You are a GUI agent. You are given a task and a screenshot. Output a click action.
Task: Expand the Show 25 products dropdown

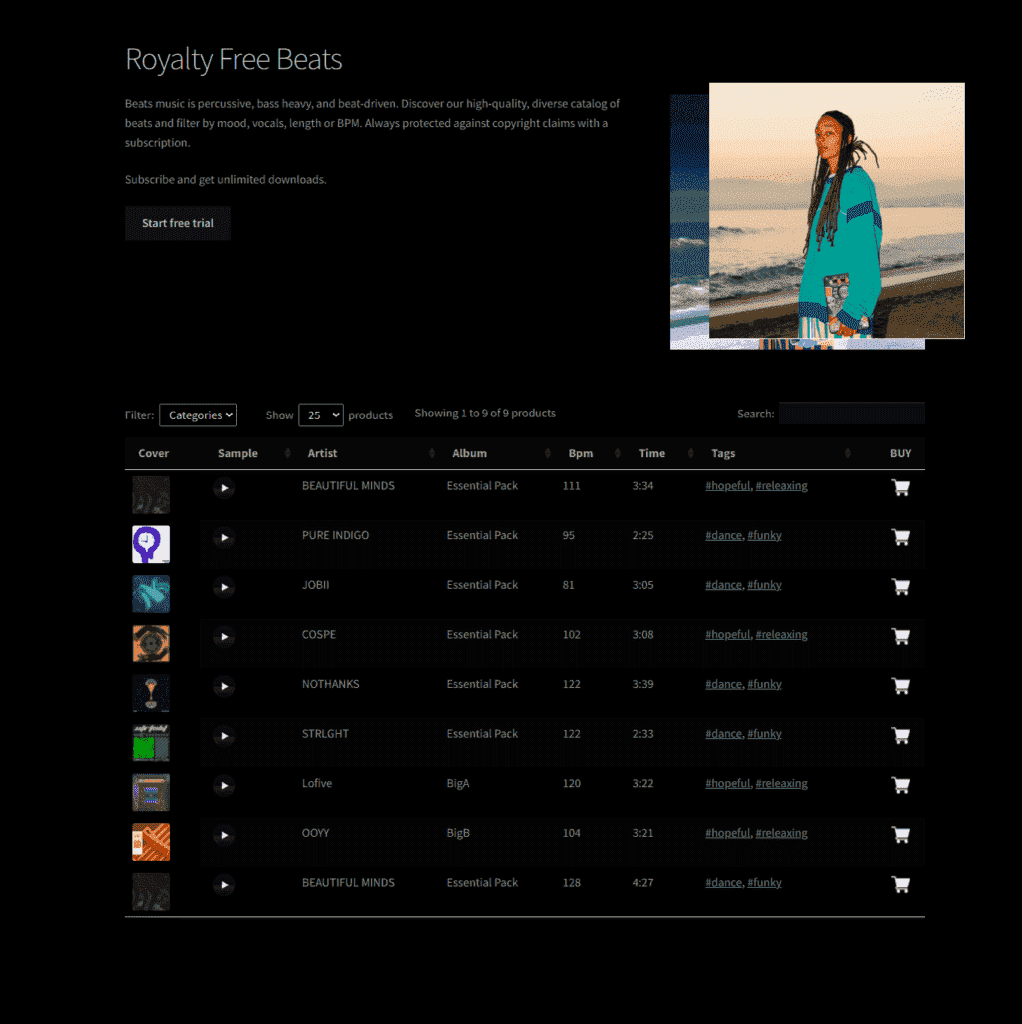pyautogui.click(x=320, y=415)
